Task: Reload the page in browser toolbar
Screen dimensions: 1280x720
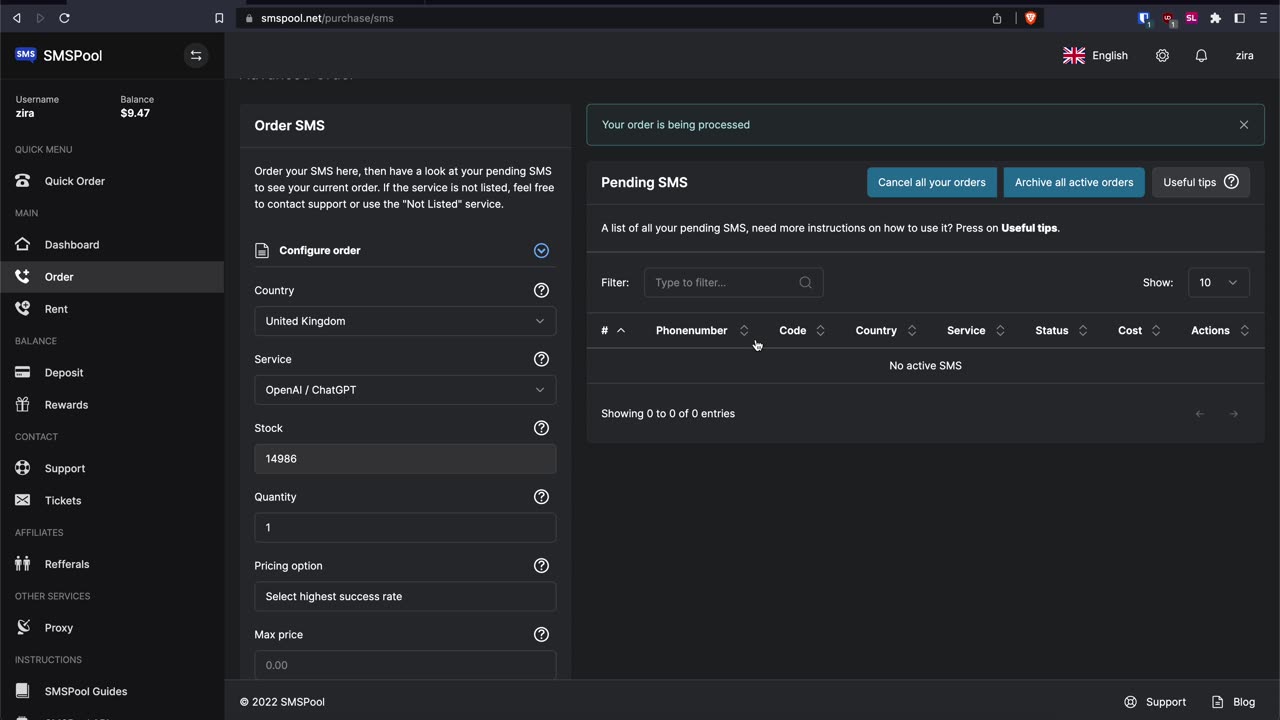Action: [x=64, y=18]
